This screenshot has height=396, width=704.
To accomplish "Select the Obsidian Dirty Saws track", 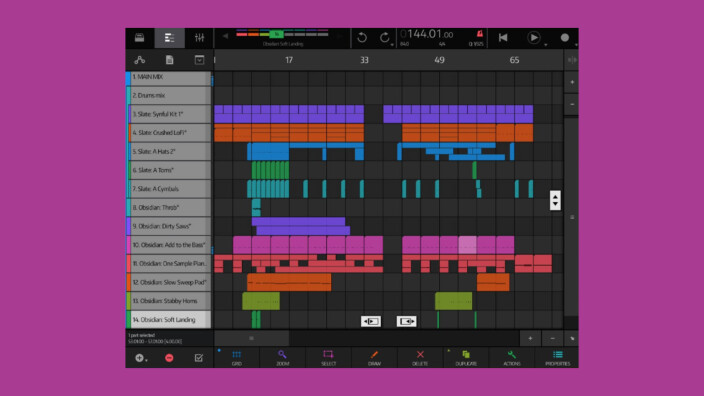I will pyautogui.click(x=170, y=226).
